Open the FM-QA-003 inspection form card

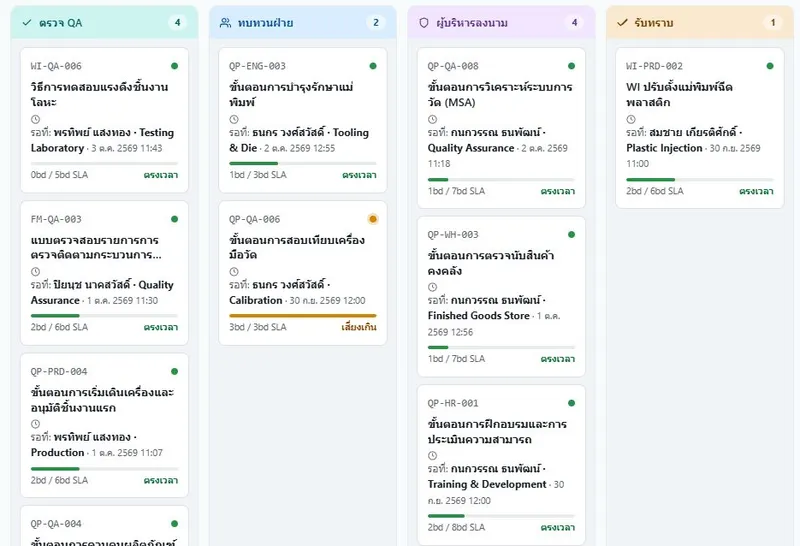pos(104,273)
